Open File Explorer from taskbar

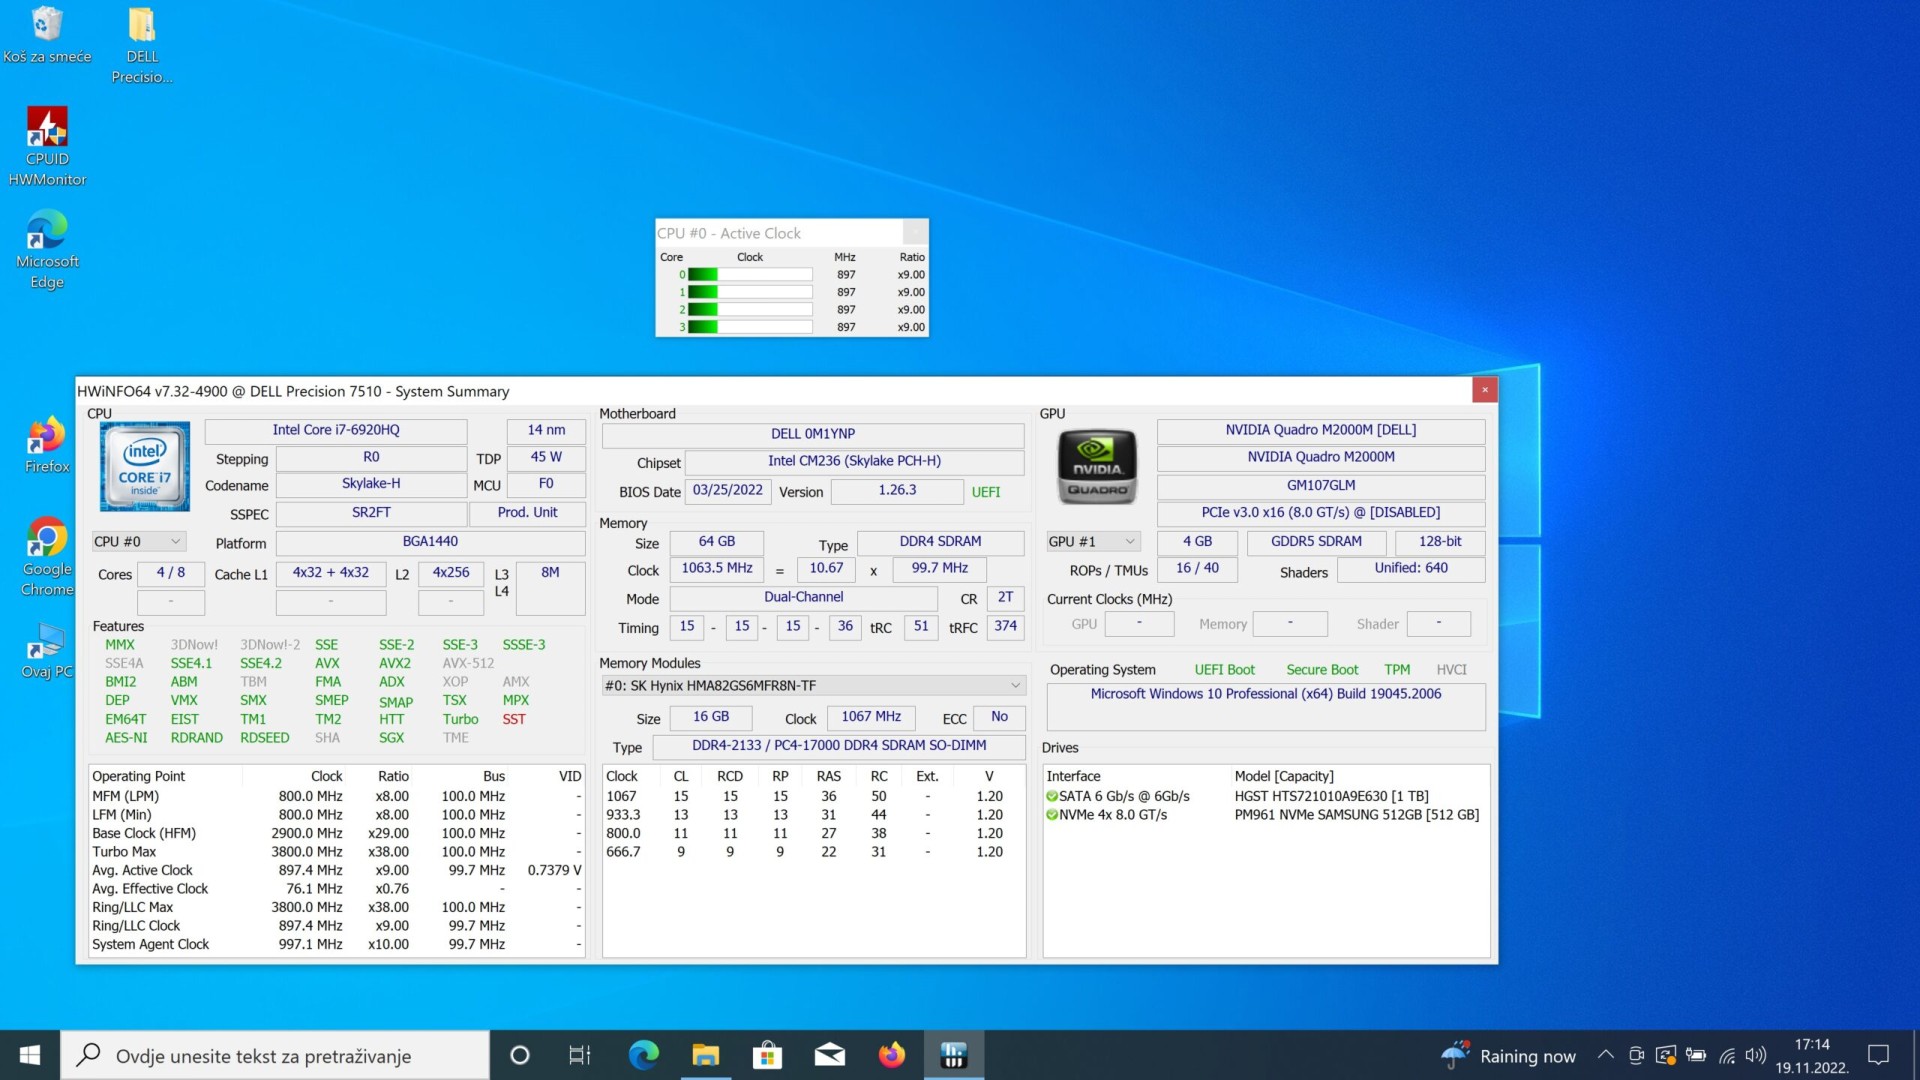click(x=706, y=1055)
